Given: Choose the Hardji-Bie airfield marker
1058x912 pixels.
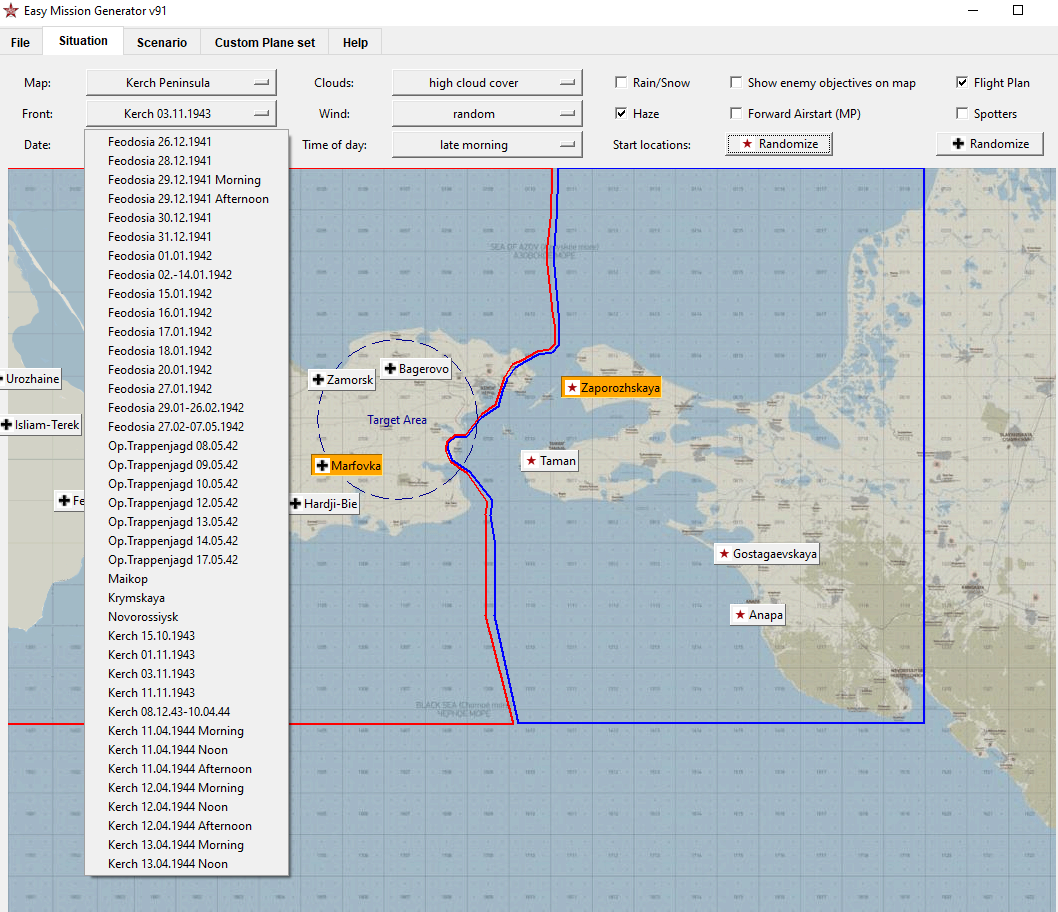Looking at the screenshot, I should [324, 504].
